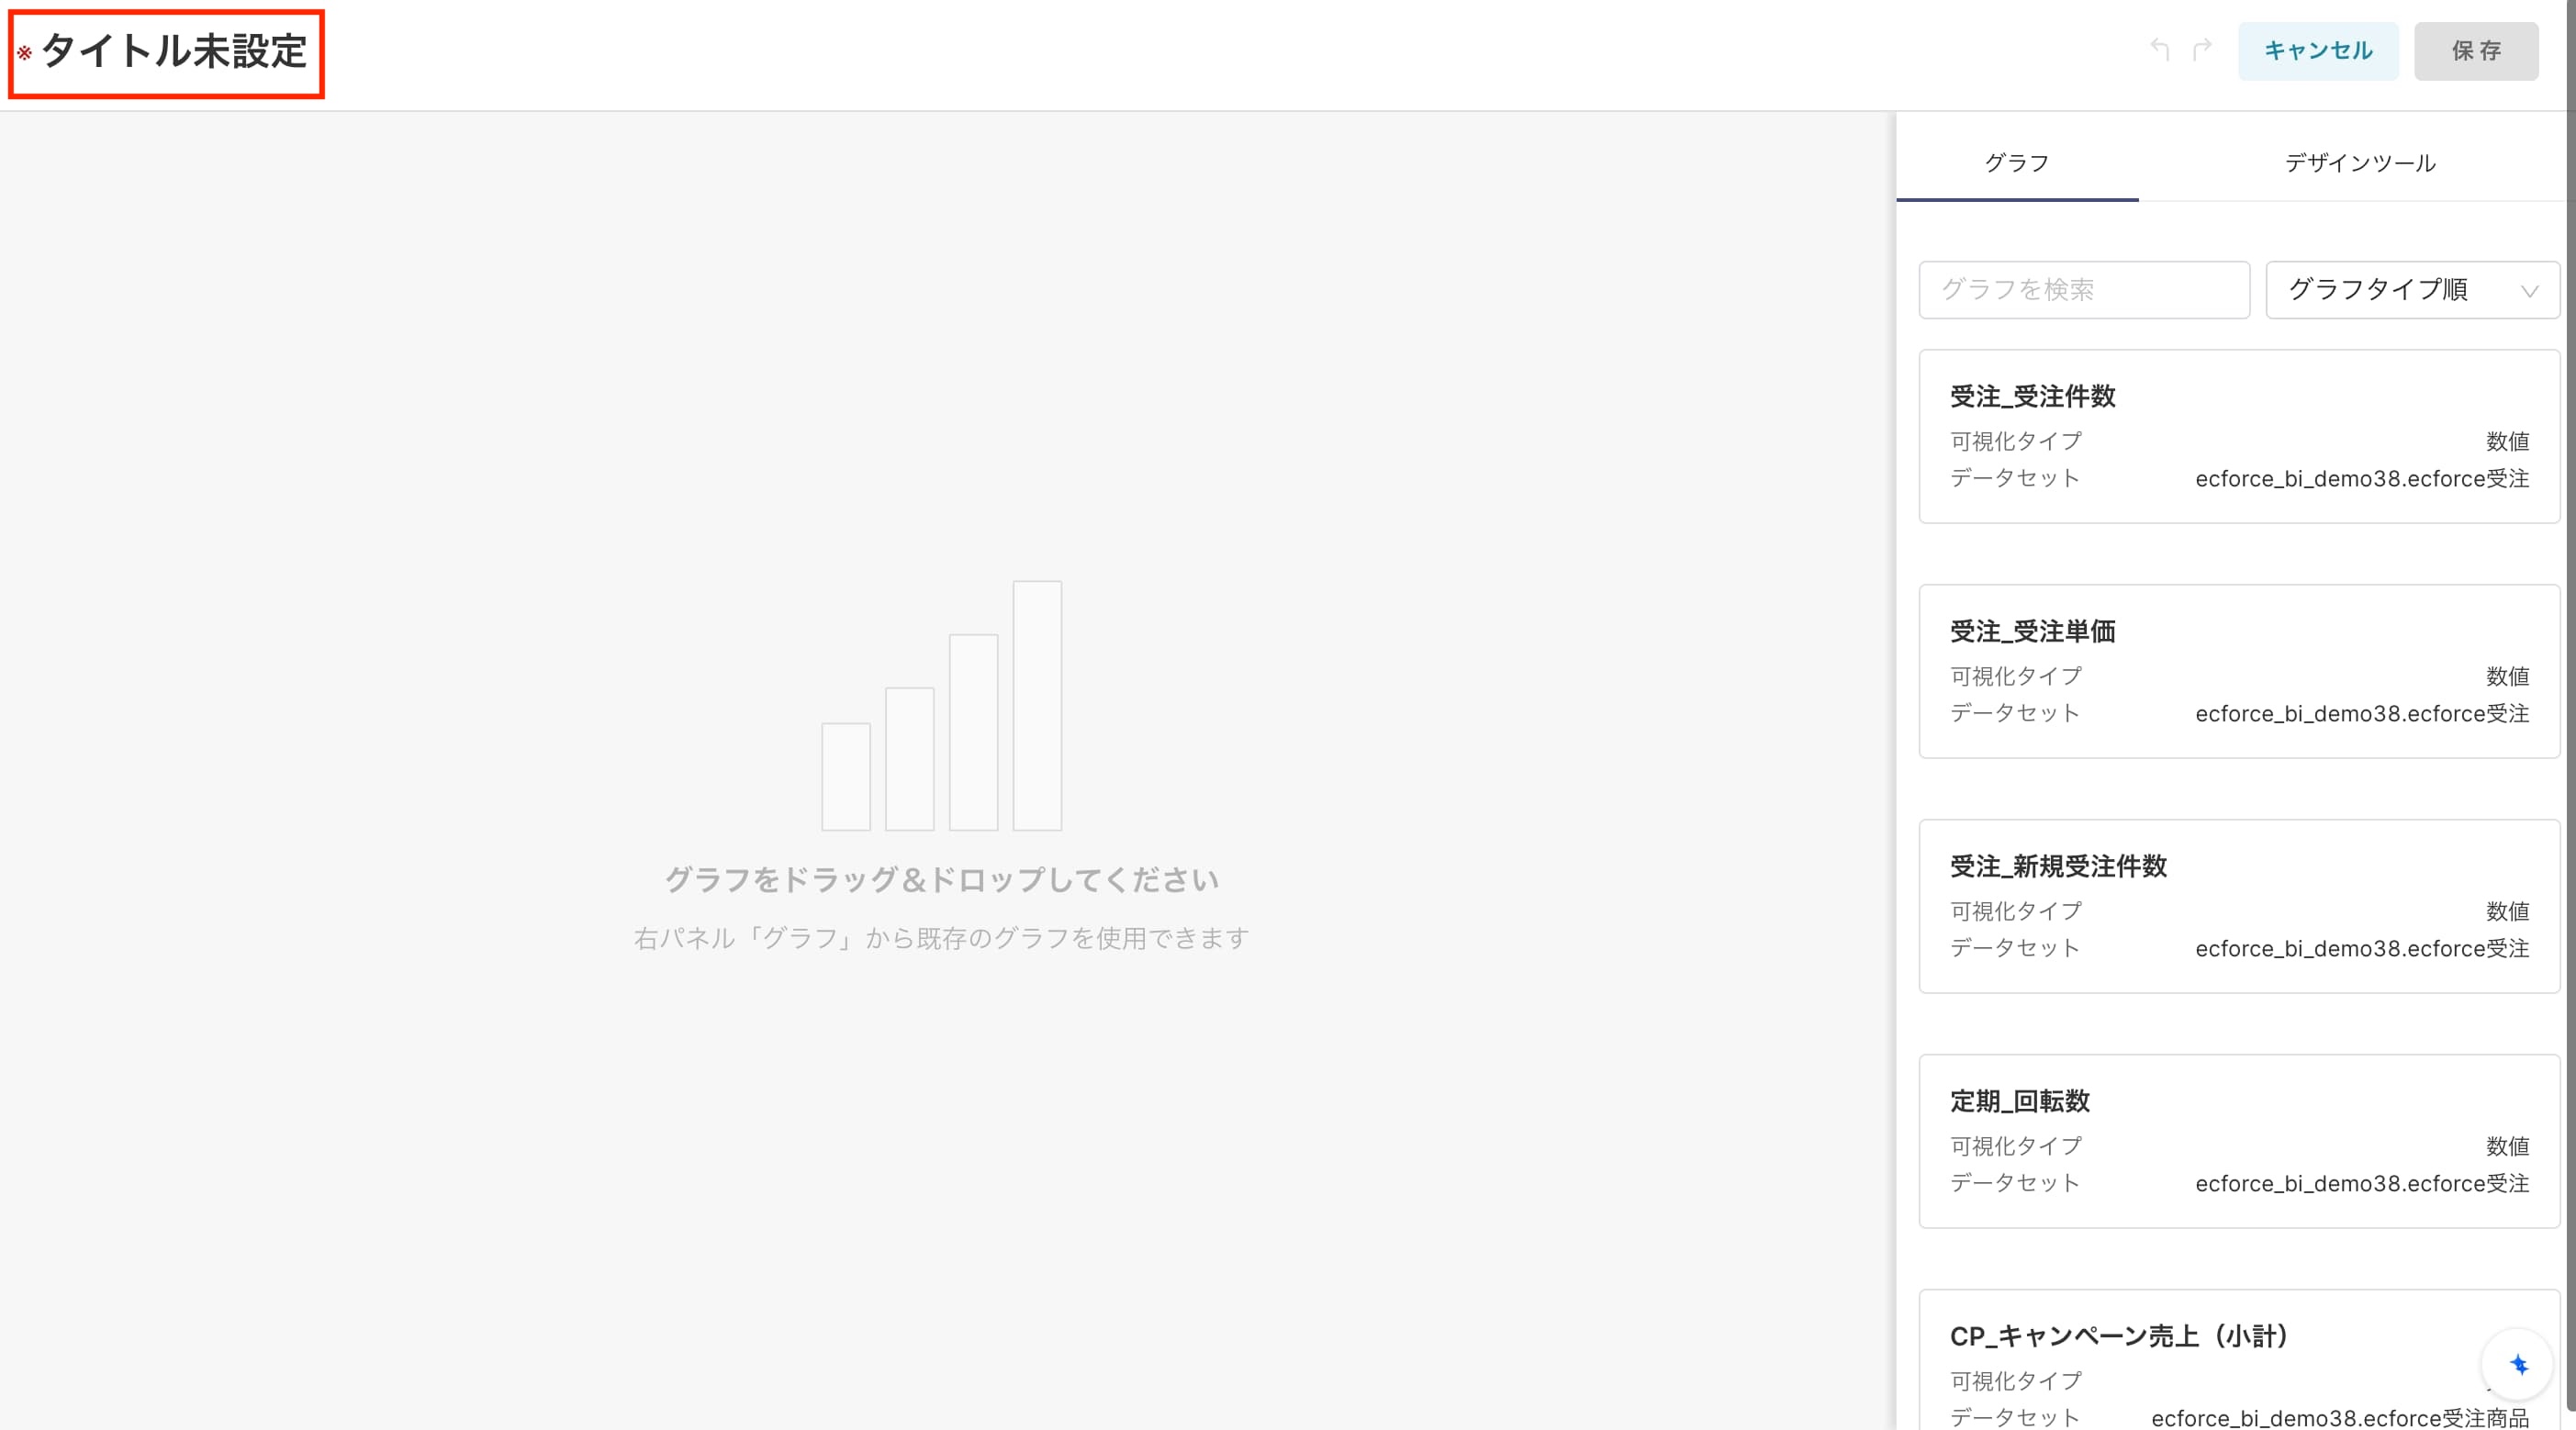Click the bar chart placeholder icon
Screen dimensions: 2576x1430
coord(941,706)
